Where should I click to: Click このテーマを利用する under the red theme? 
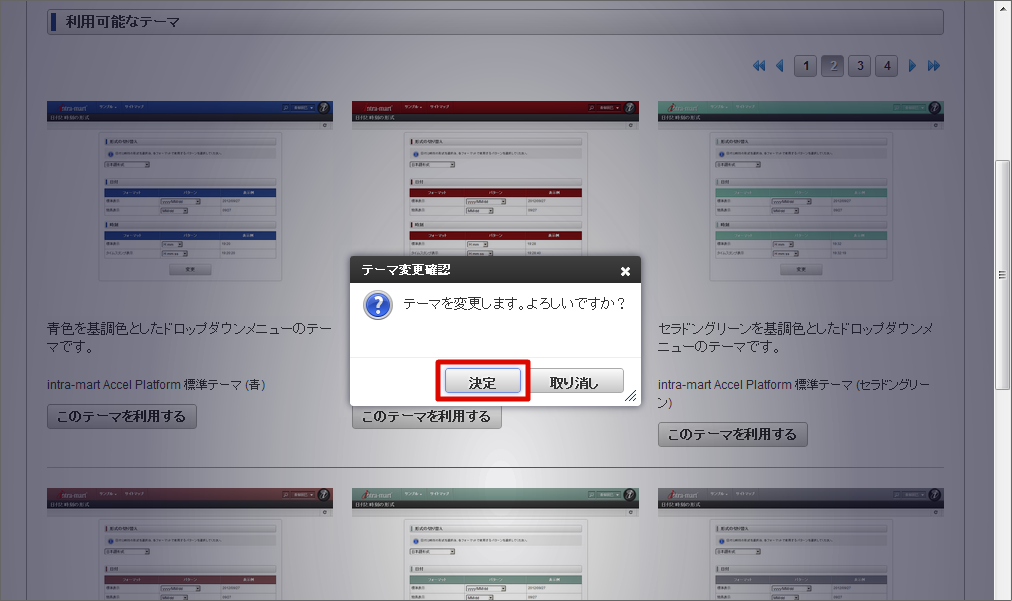click(427, 417)
